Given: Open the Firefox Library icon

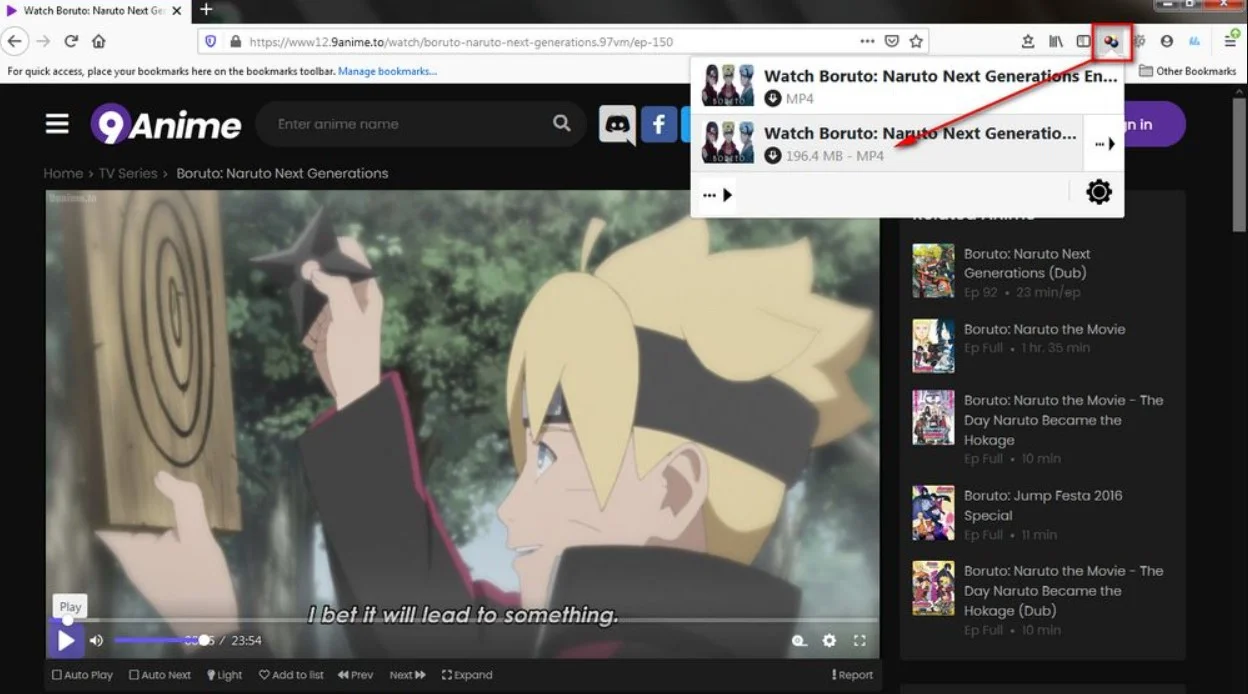Looking at the screenshot, I should click(1056, 42).
